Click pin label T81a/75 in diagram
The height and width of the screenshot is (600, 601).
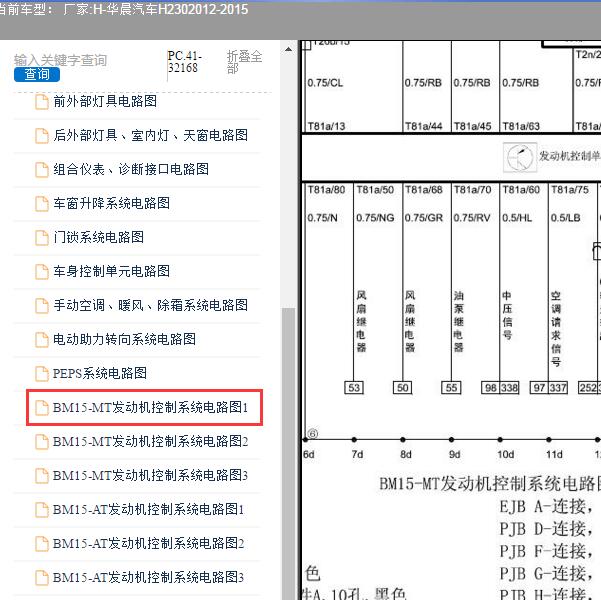[x=570, y=190]
